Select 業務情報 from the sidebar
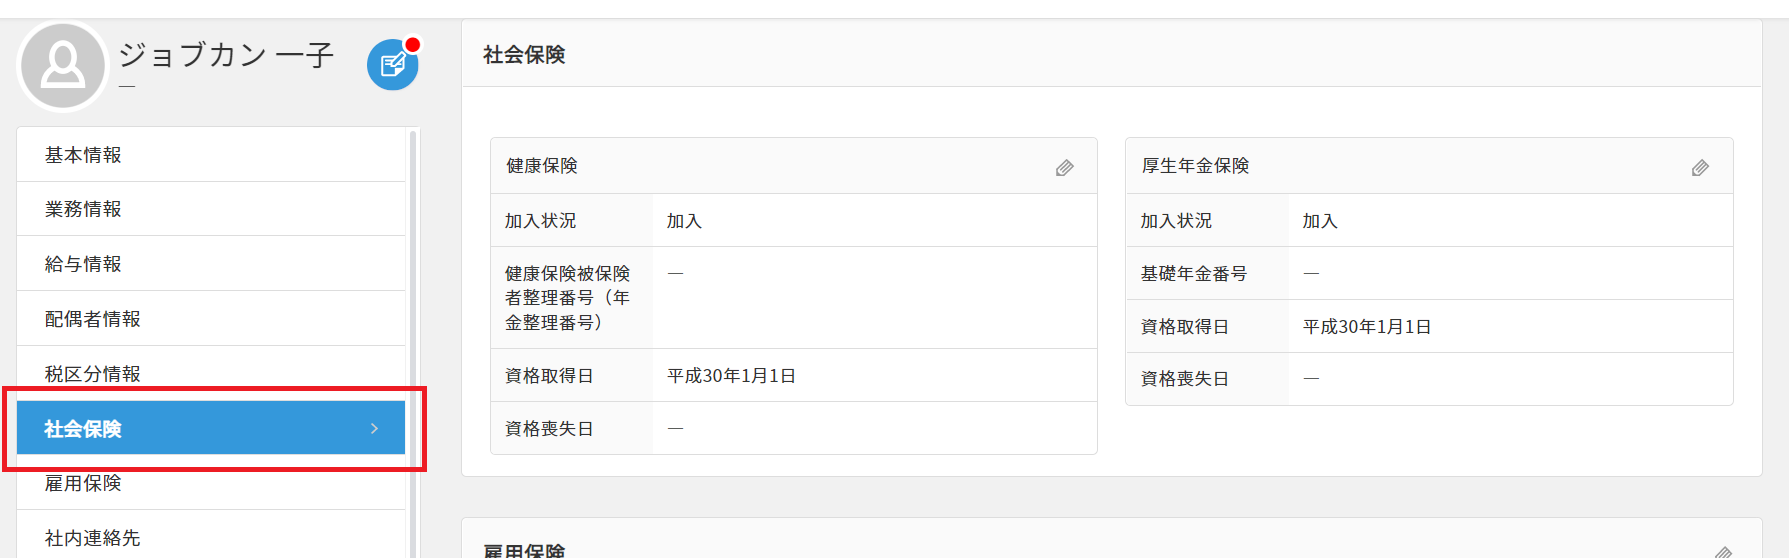Viewport: 1789px width, 558px height. pos(83,209)
